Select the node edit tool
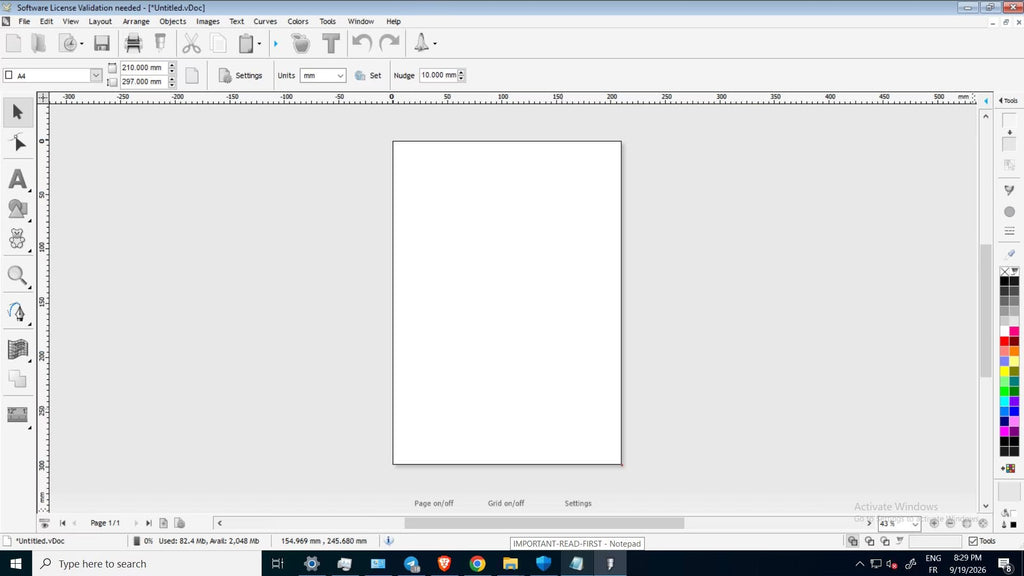This screenshot has width=1024, height=576. click(x=18, y=143)
